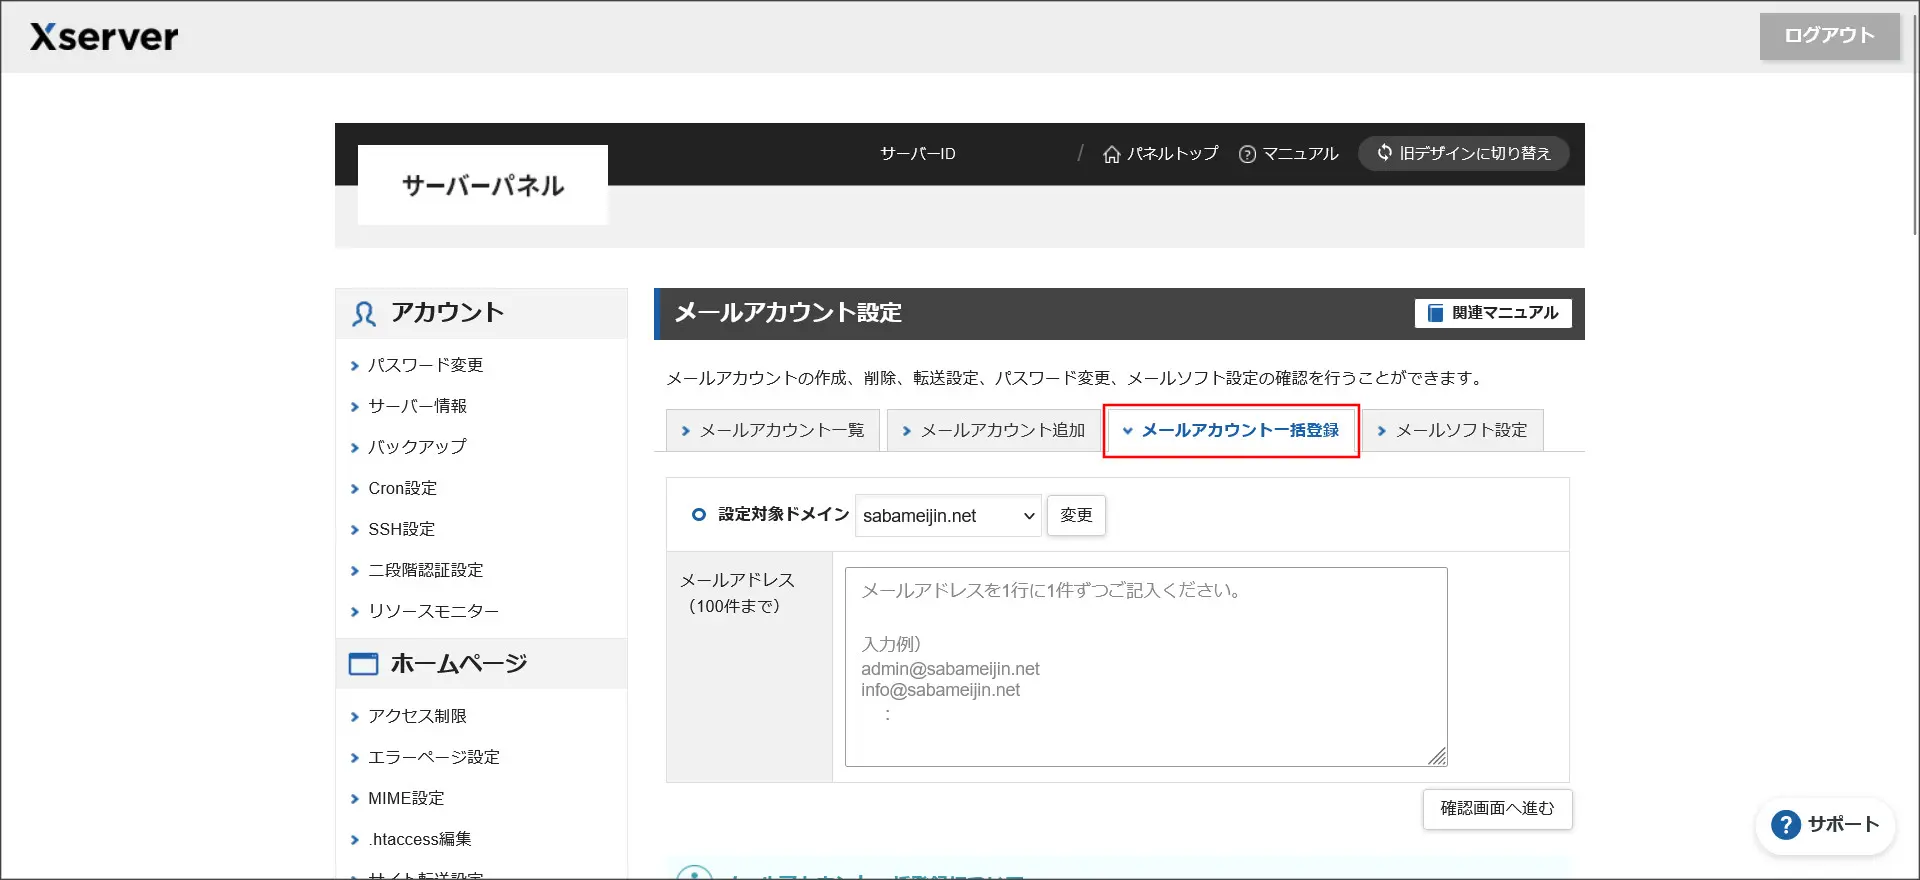Click the メールアカウント設定 heading
This screenshot has width=1920, height=880.
(788, 313)
